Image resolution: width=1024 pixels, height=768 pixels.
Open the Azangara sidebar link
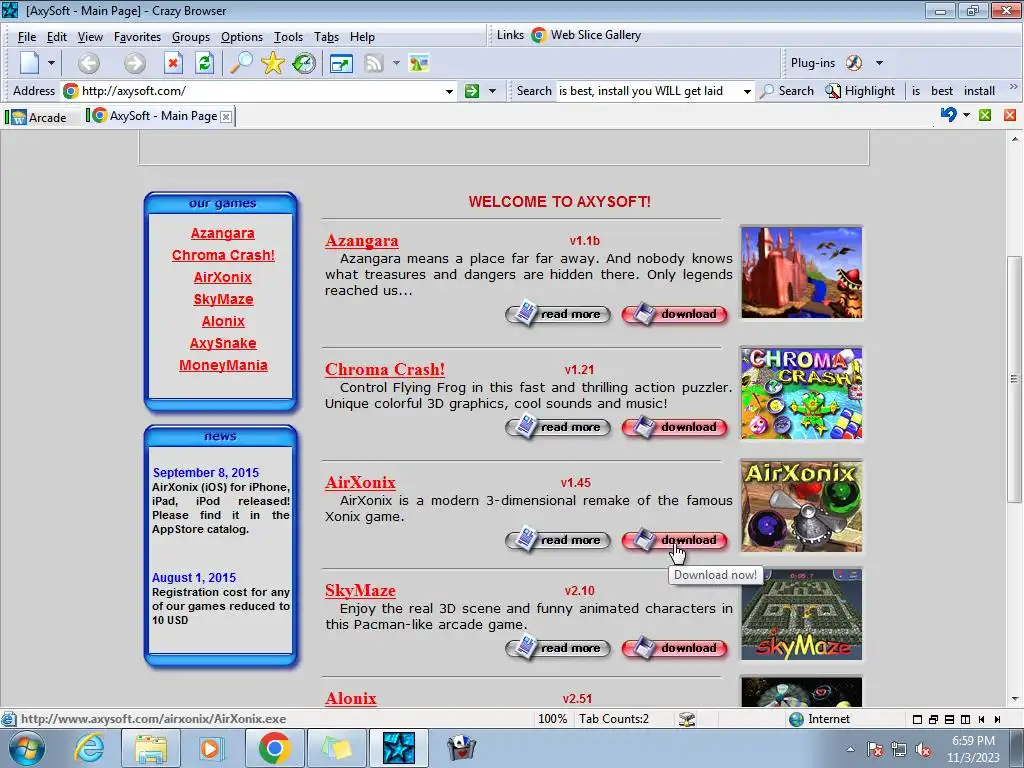click(223, 233)
